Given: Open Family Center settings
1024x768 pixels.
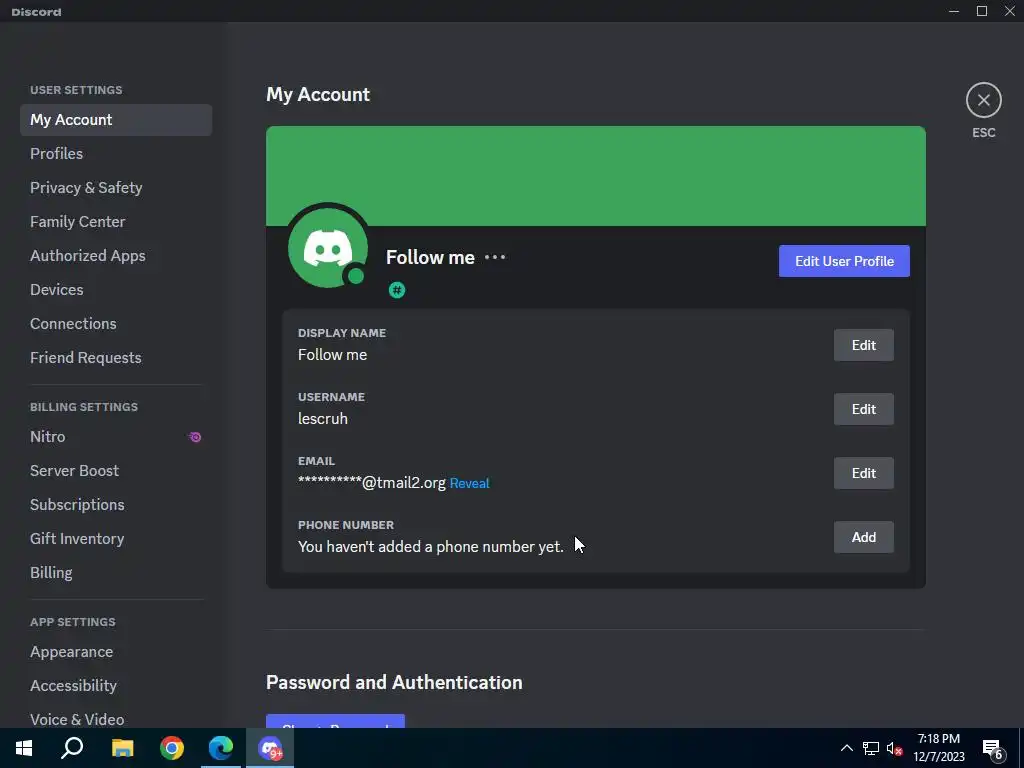Looking at the screenshot, I should [116, 221].
